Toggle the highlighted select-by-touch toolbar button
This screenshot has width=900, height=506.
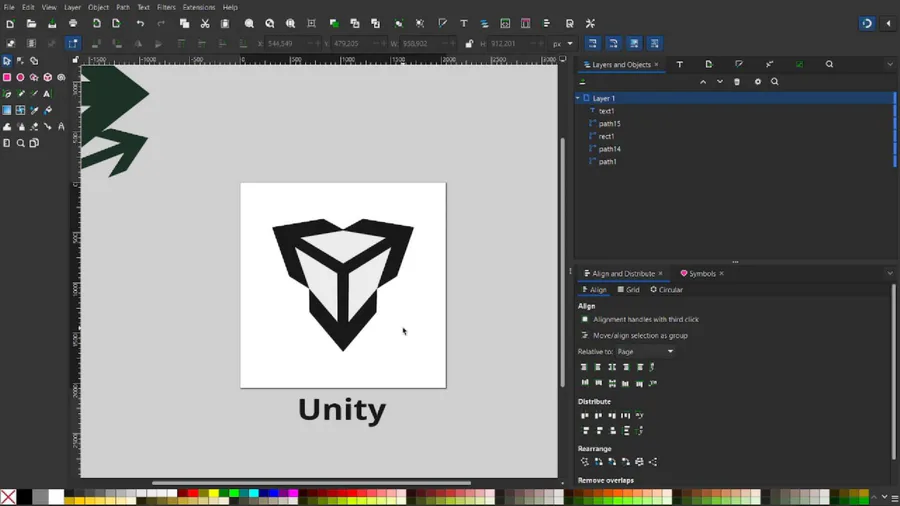73,44
